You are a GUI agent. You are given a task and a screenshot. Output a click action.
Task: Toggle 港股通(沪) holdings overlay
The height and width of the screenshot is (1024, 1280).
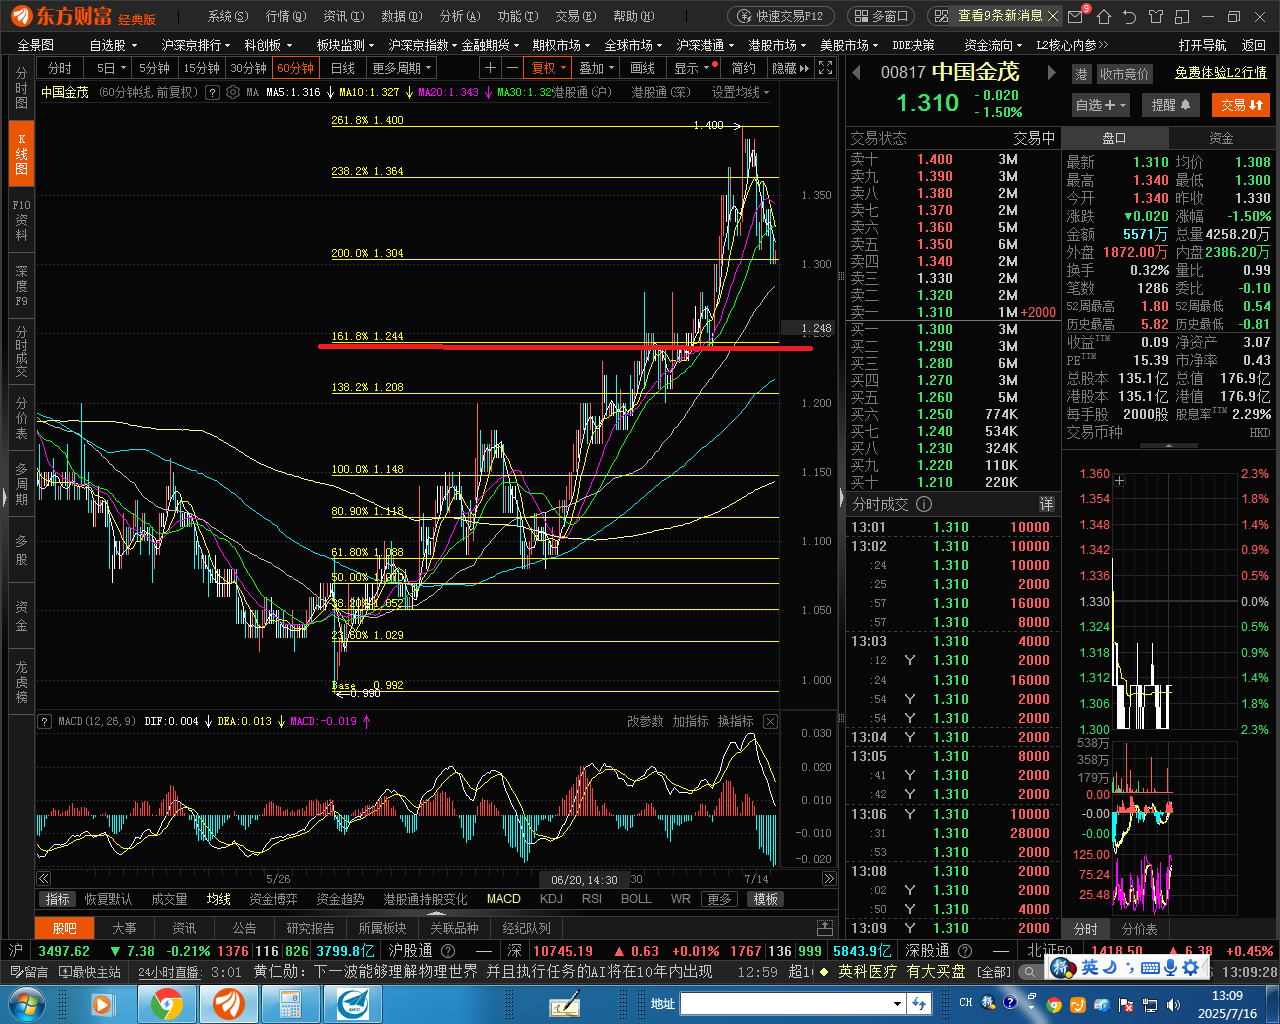pyautogui.click(x=582, y=92)
